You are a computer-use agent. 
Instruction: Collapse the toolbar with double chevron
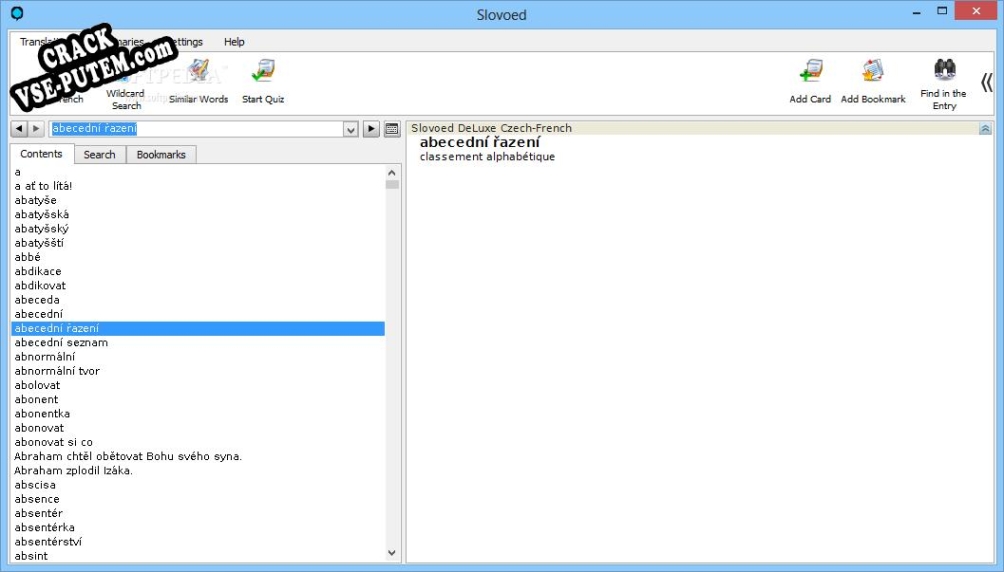[986, 82]
